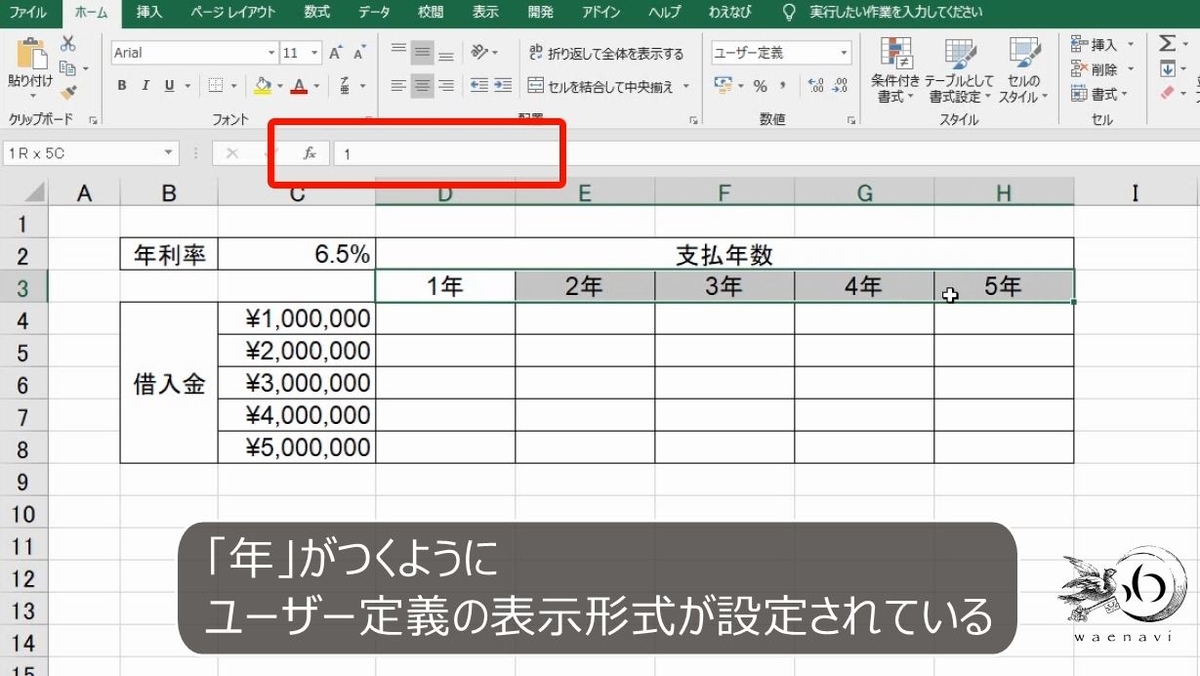This screenshot has height=676, width=1200.
Task: Click the phonetic guide (furigana) icon
Action: click(x=345, y=86)
